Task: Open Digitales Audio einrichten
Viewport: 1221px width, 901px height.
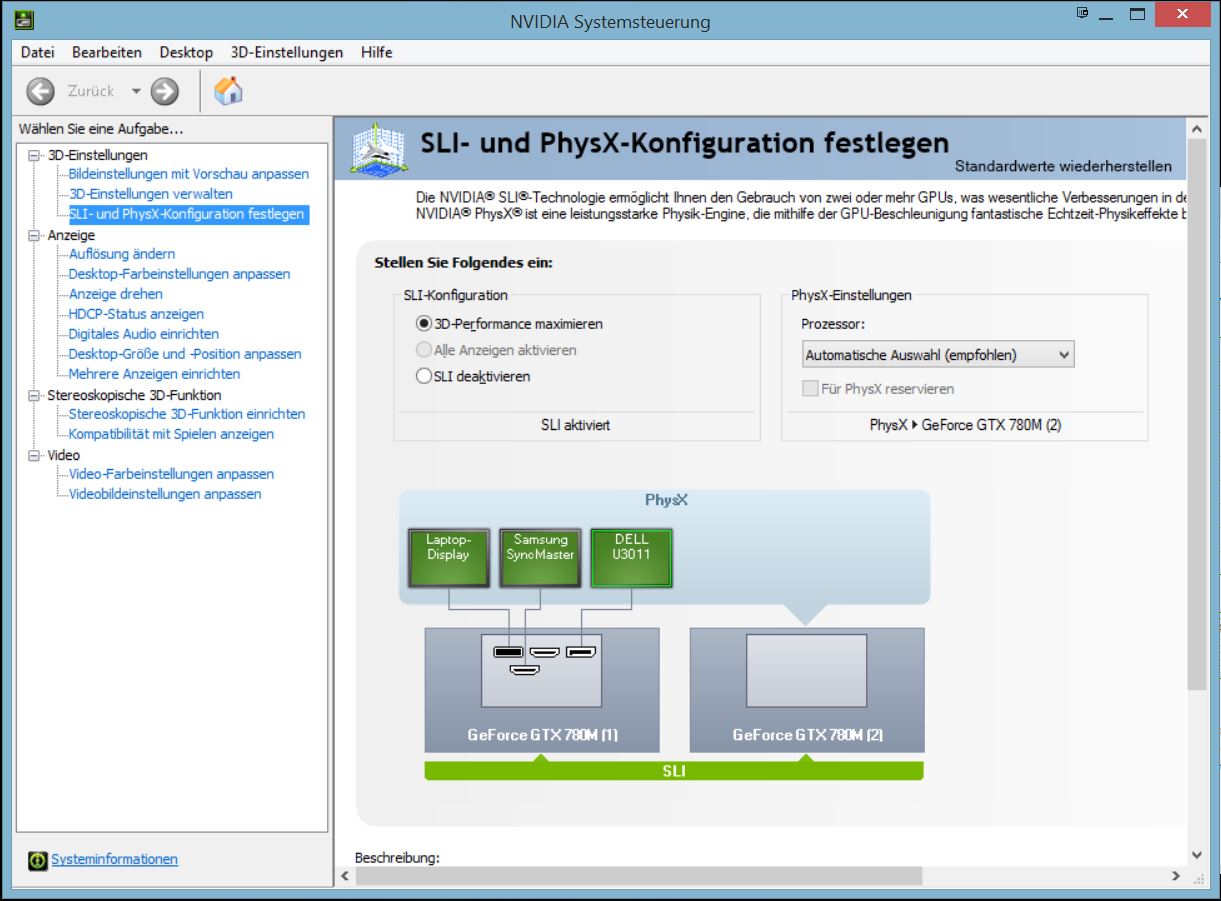Action: pos(144,334)
